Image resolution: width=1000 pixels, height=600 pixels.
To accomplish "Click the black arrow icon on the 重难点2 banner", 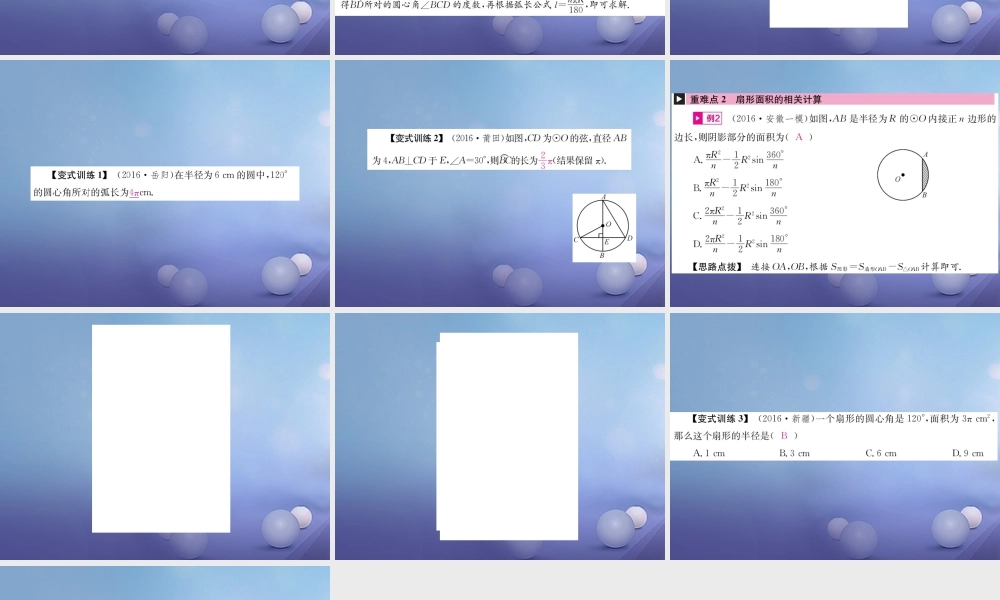I will 678,99.
